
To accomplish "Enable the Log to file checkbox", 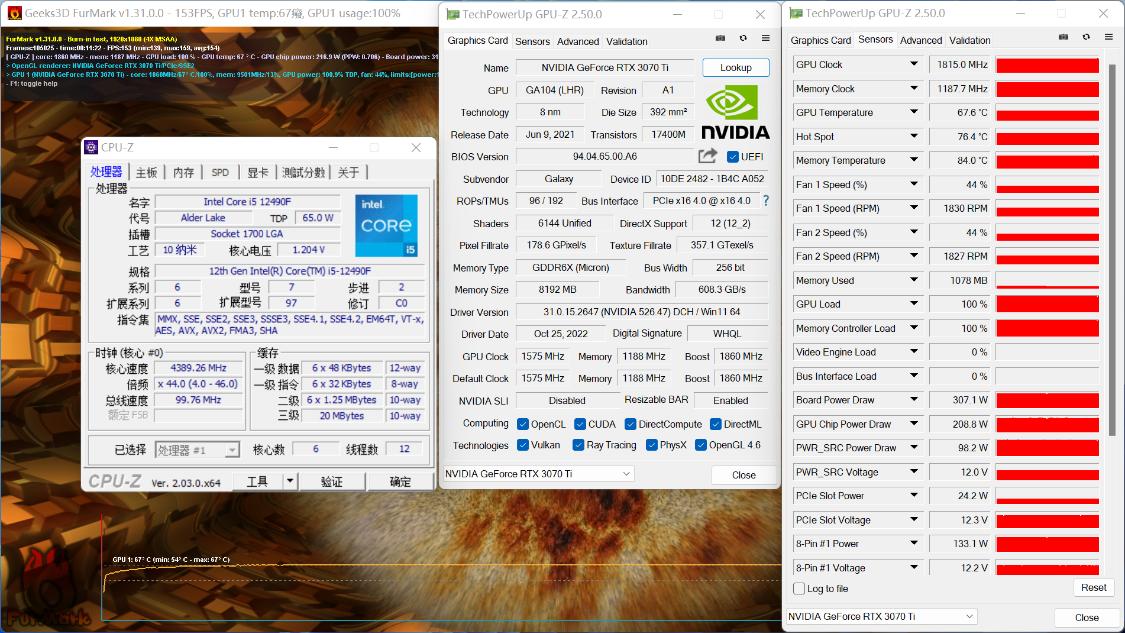I will [799, 589].
